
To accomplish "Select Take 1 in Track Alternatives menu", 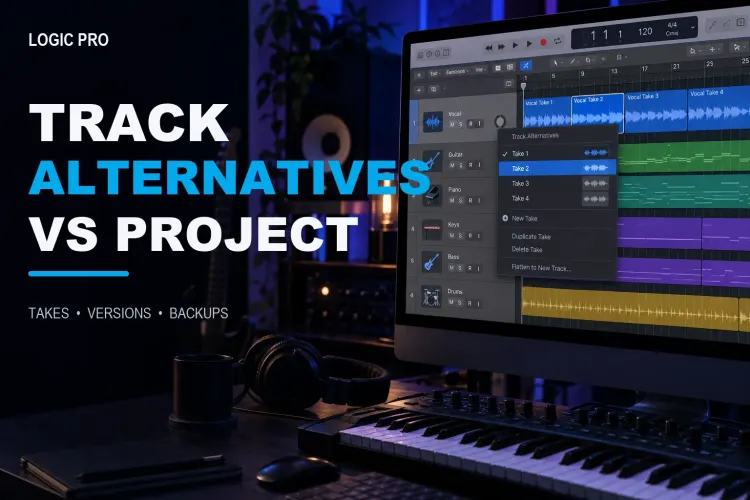I will click(x=557, y=154).
